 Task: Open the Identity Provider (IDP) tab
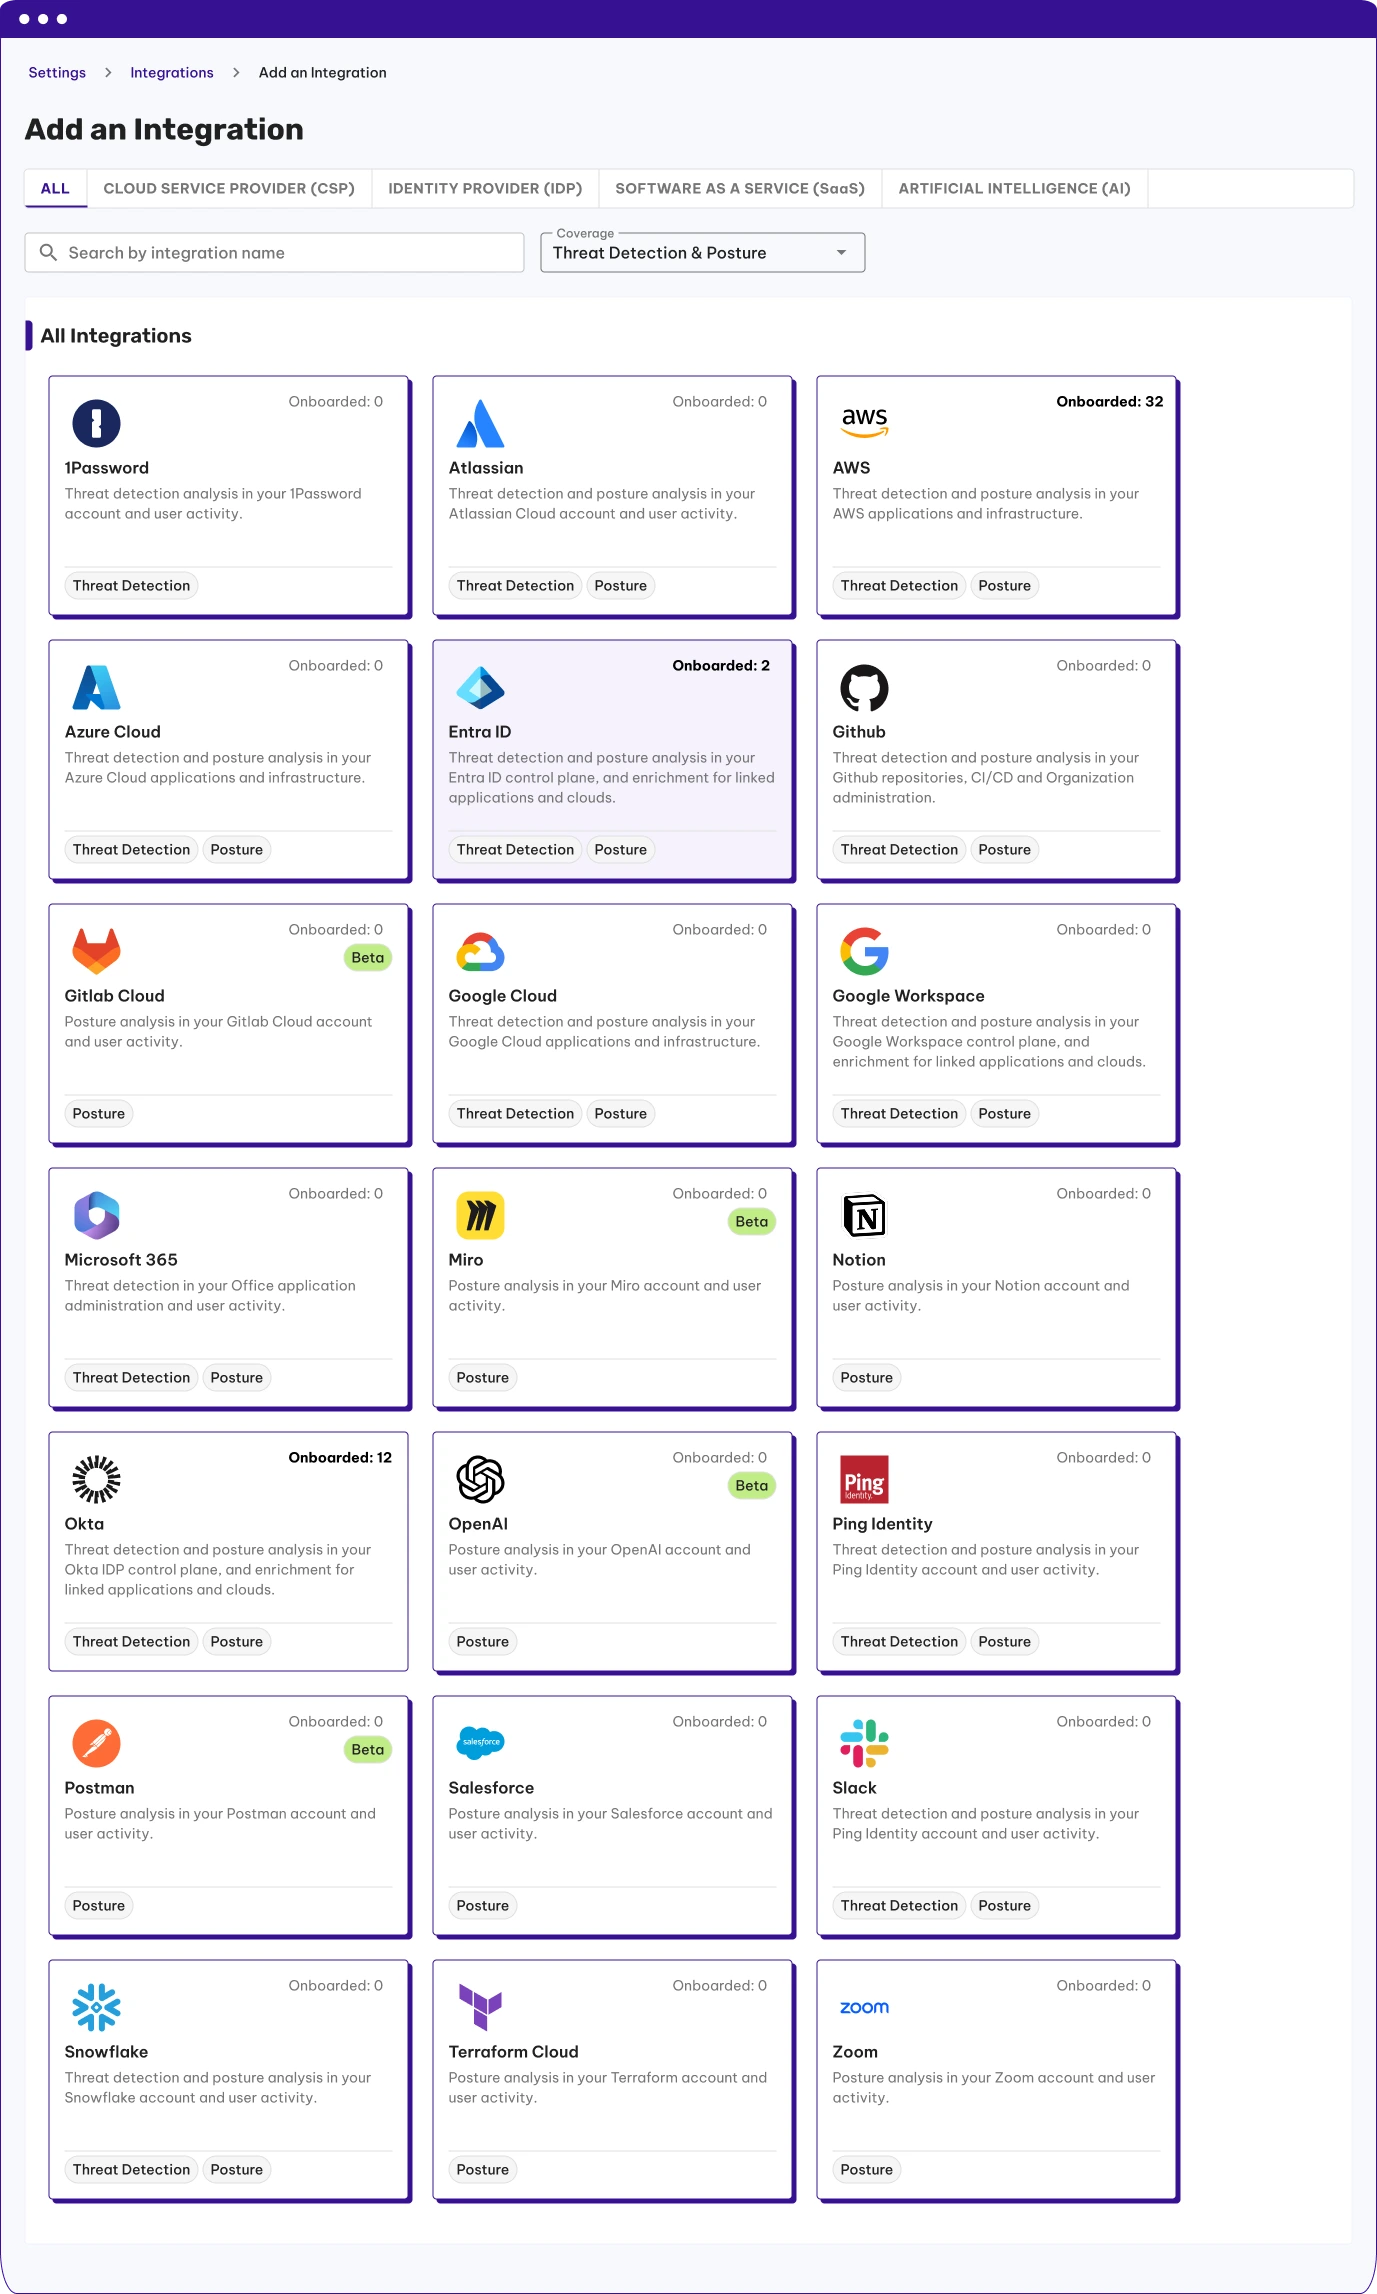click(x=485, y=188)
